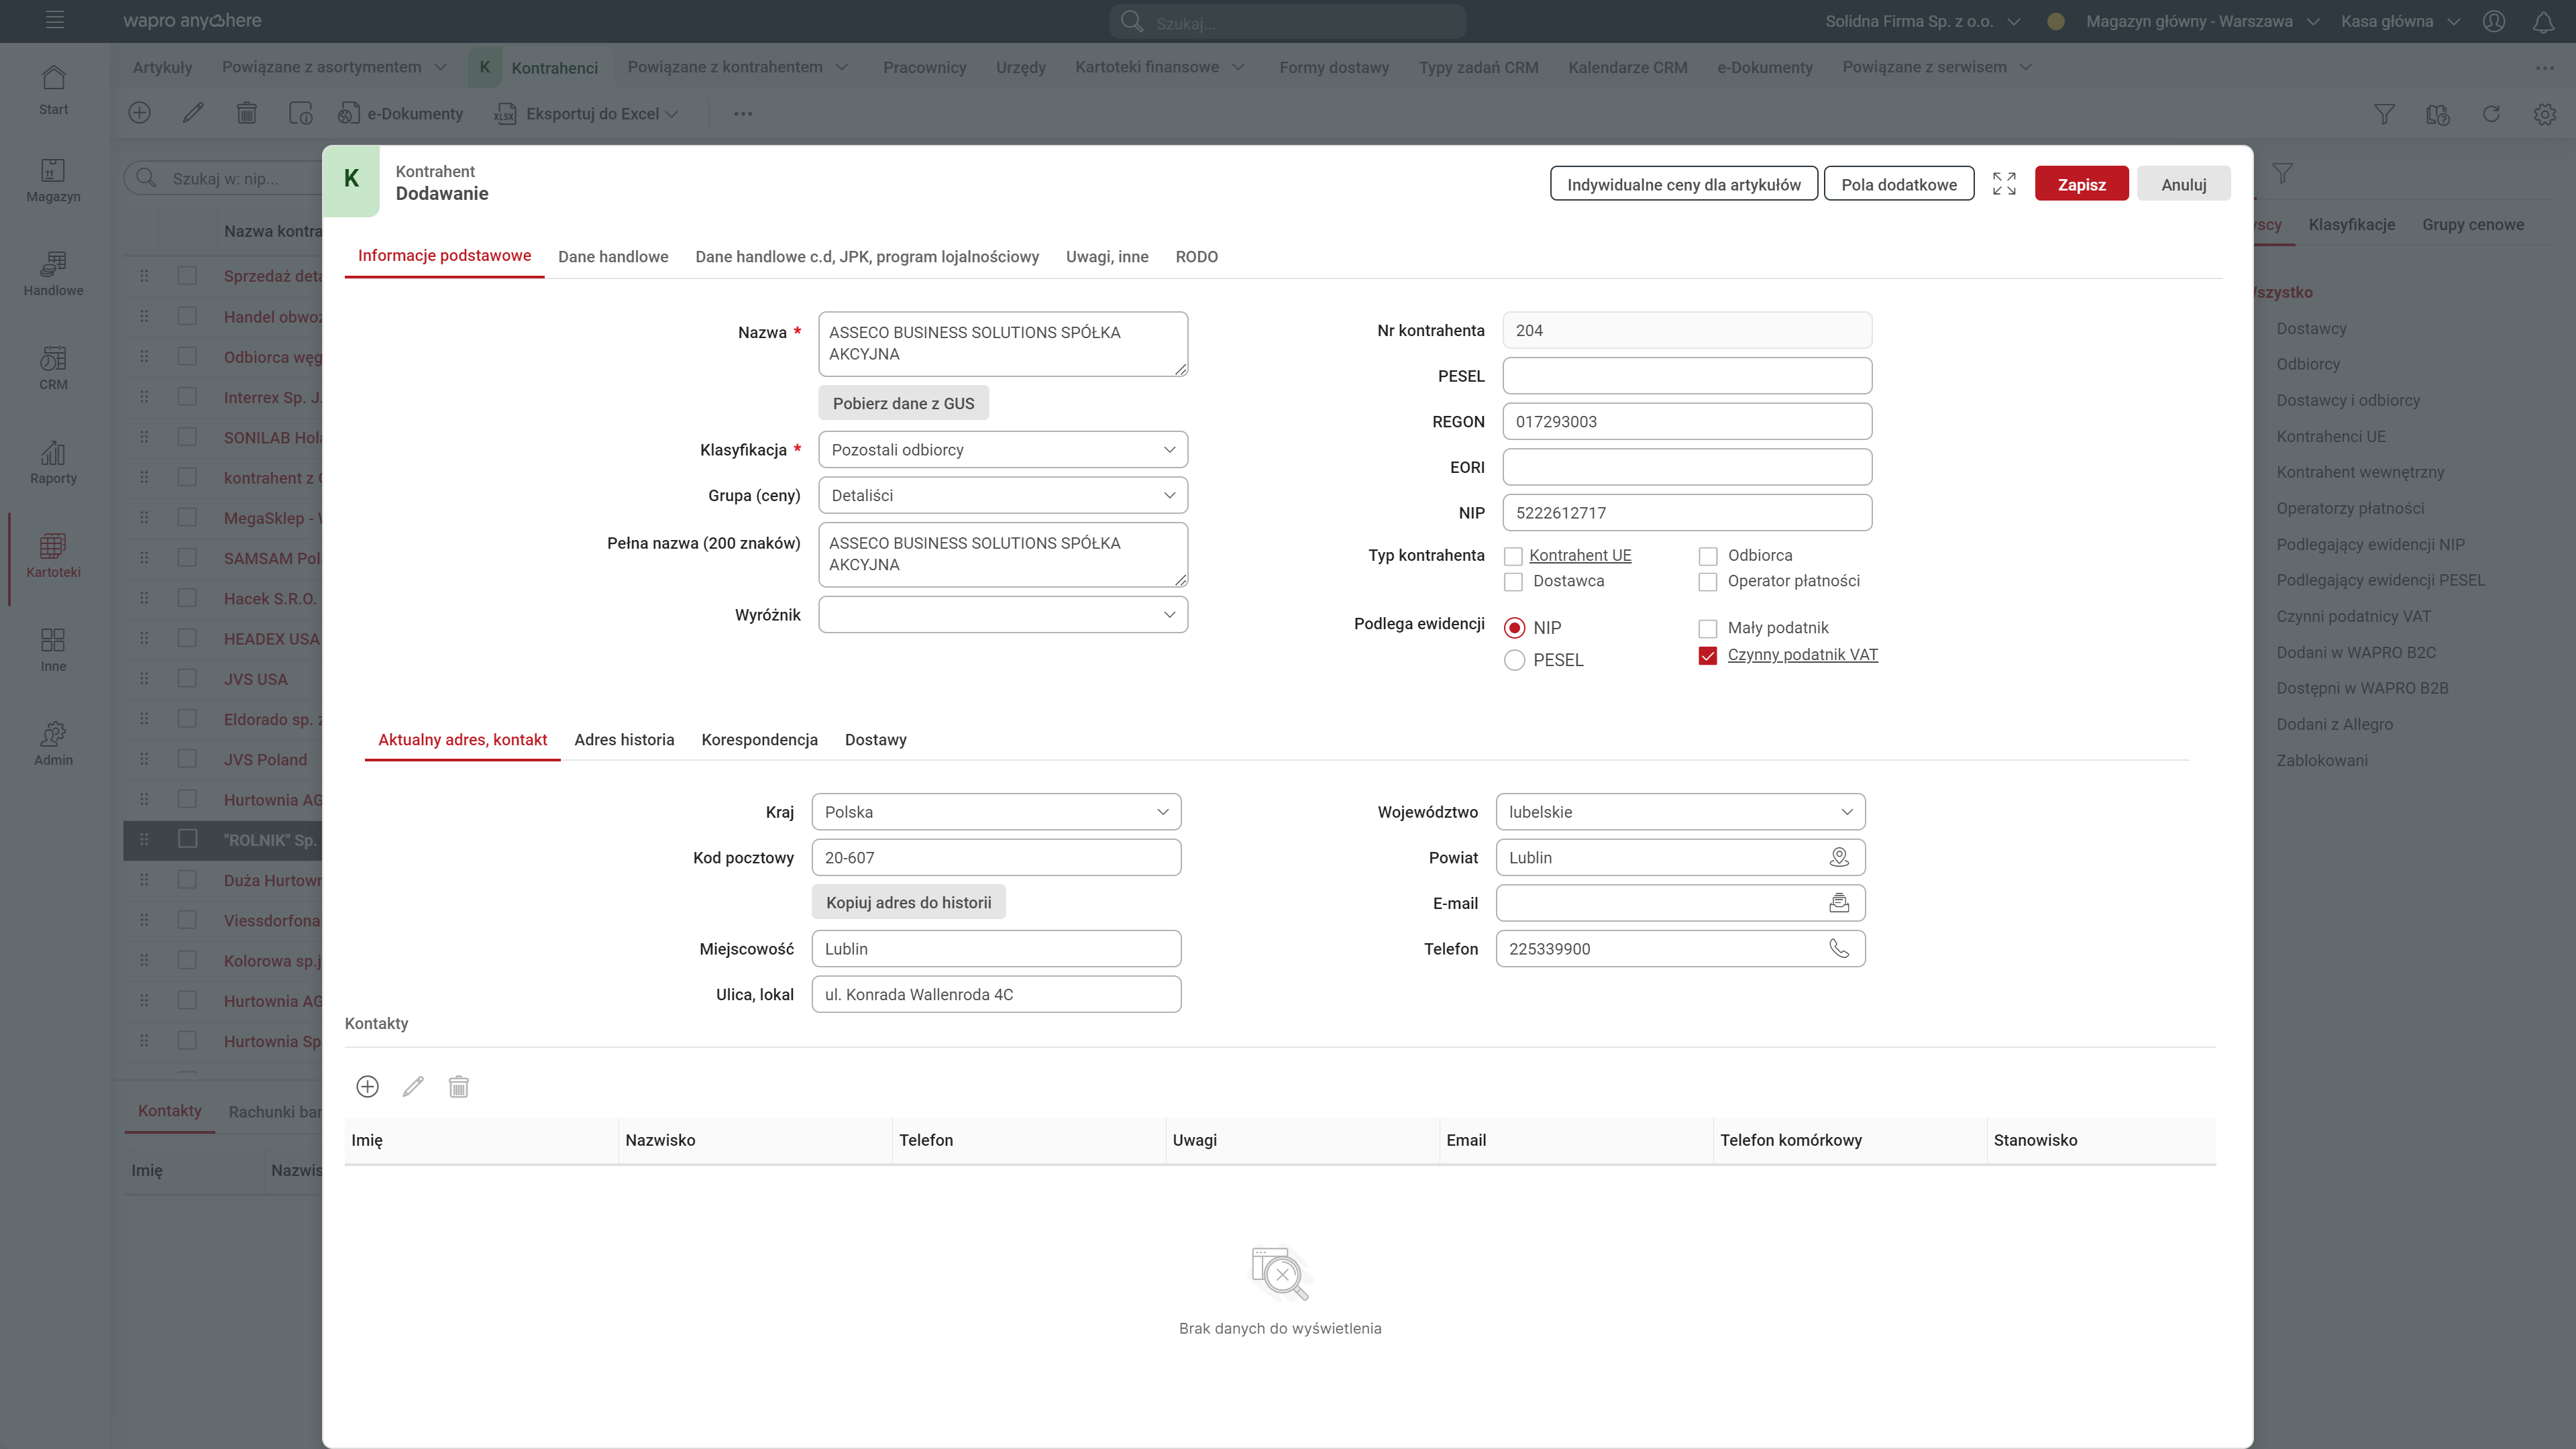Enable the Mały podatnik checkbox
Image resolution: width=2576 pixels, height=1449 pixels.
coord(1708,629)
